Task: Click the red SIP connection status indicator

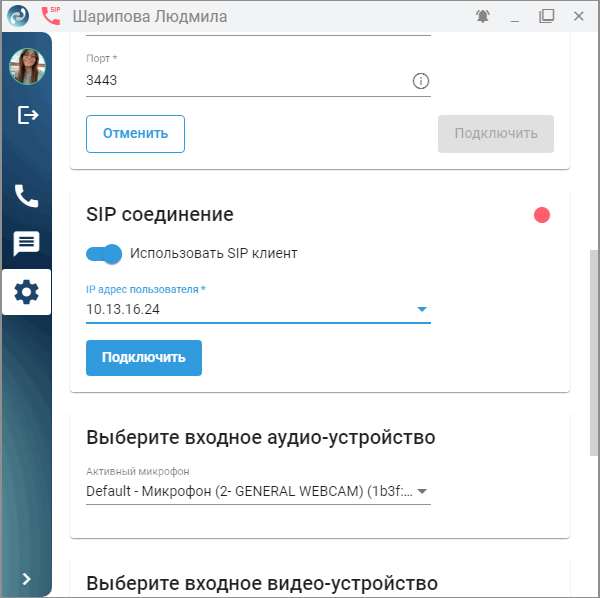Action: coord(542,215)
